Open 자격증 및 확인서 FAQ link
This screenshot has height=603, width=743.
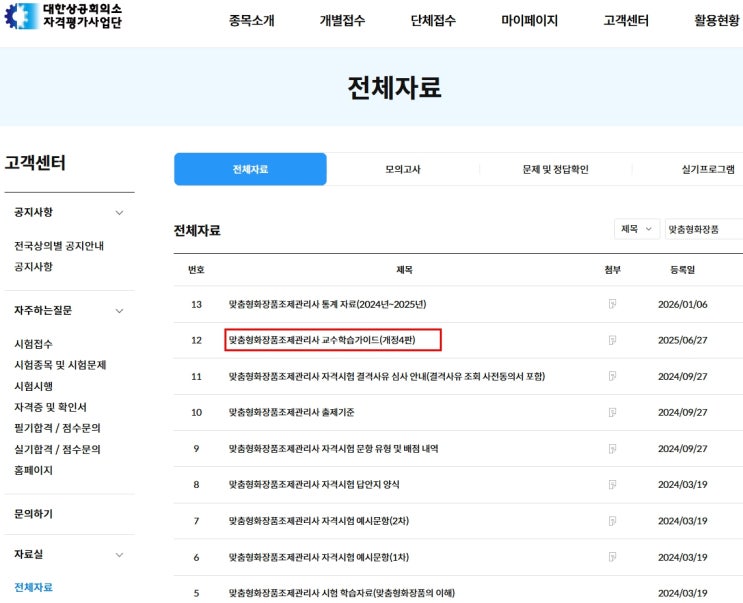click(x=50, y=407)
